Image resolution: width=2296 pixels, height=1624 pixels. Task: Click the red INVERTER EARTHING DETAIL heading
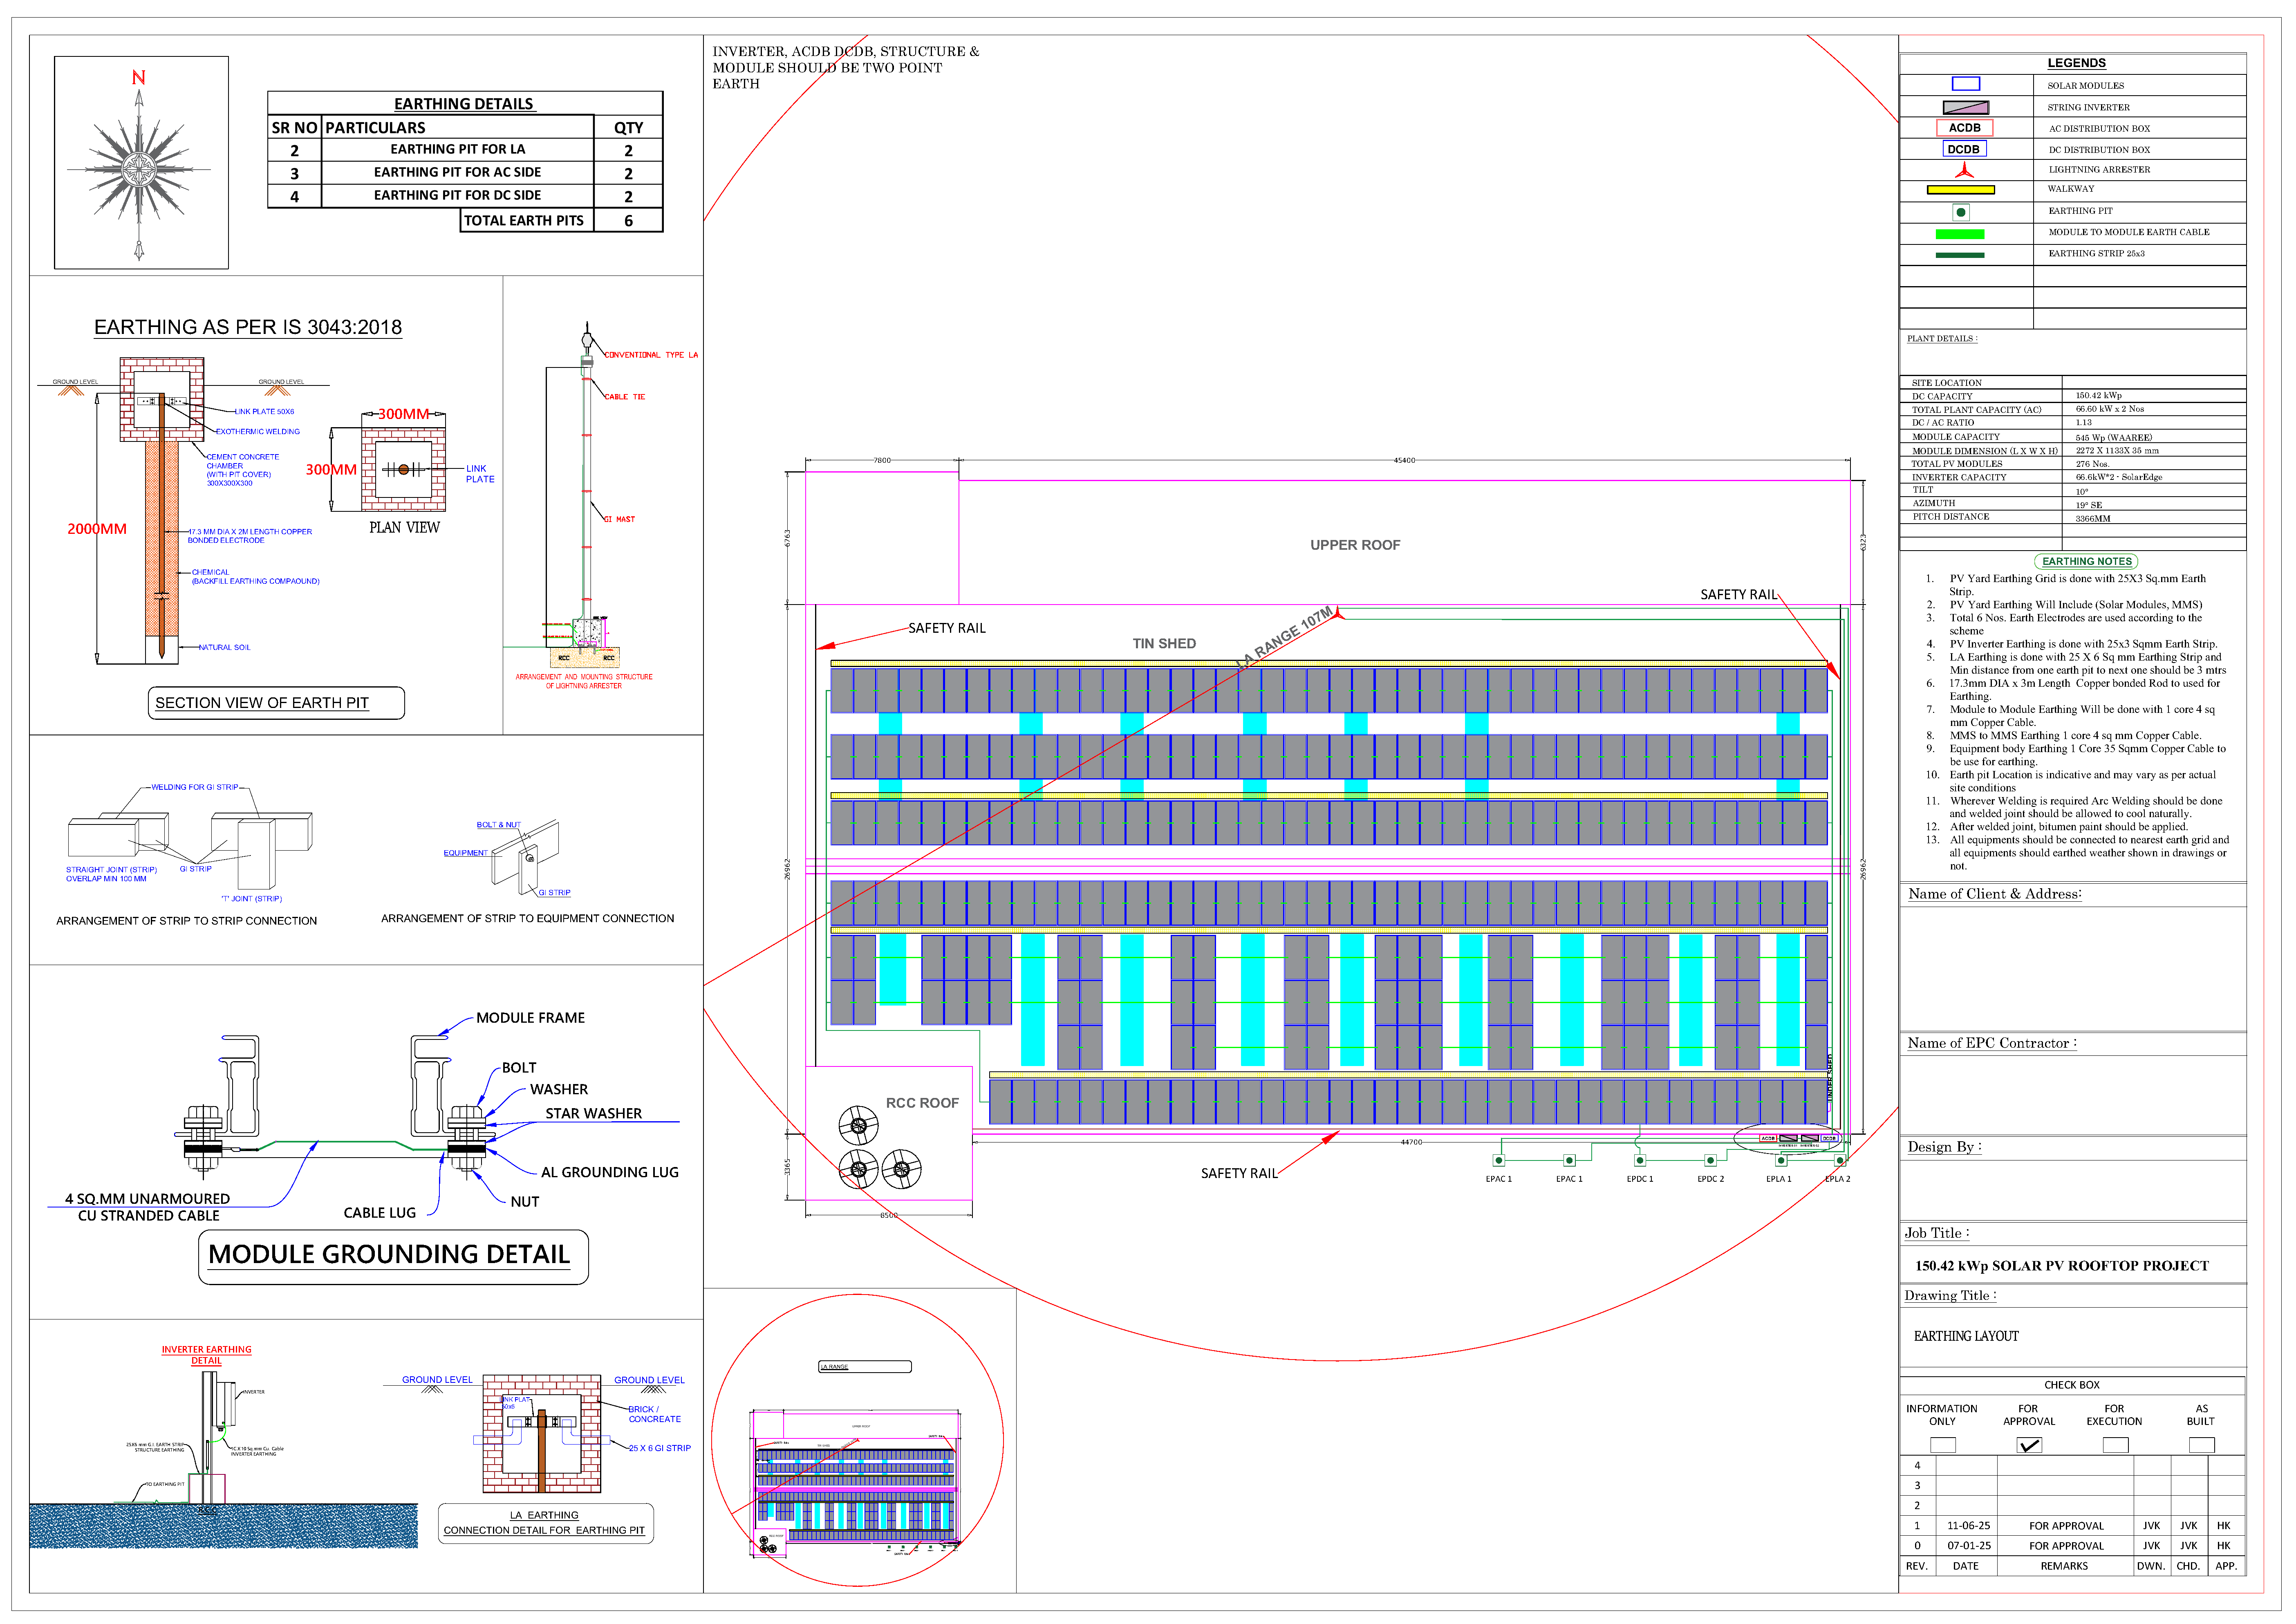pyautogui.click(x=207, y=1355)
